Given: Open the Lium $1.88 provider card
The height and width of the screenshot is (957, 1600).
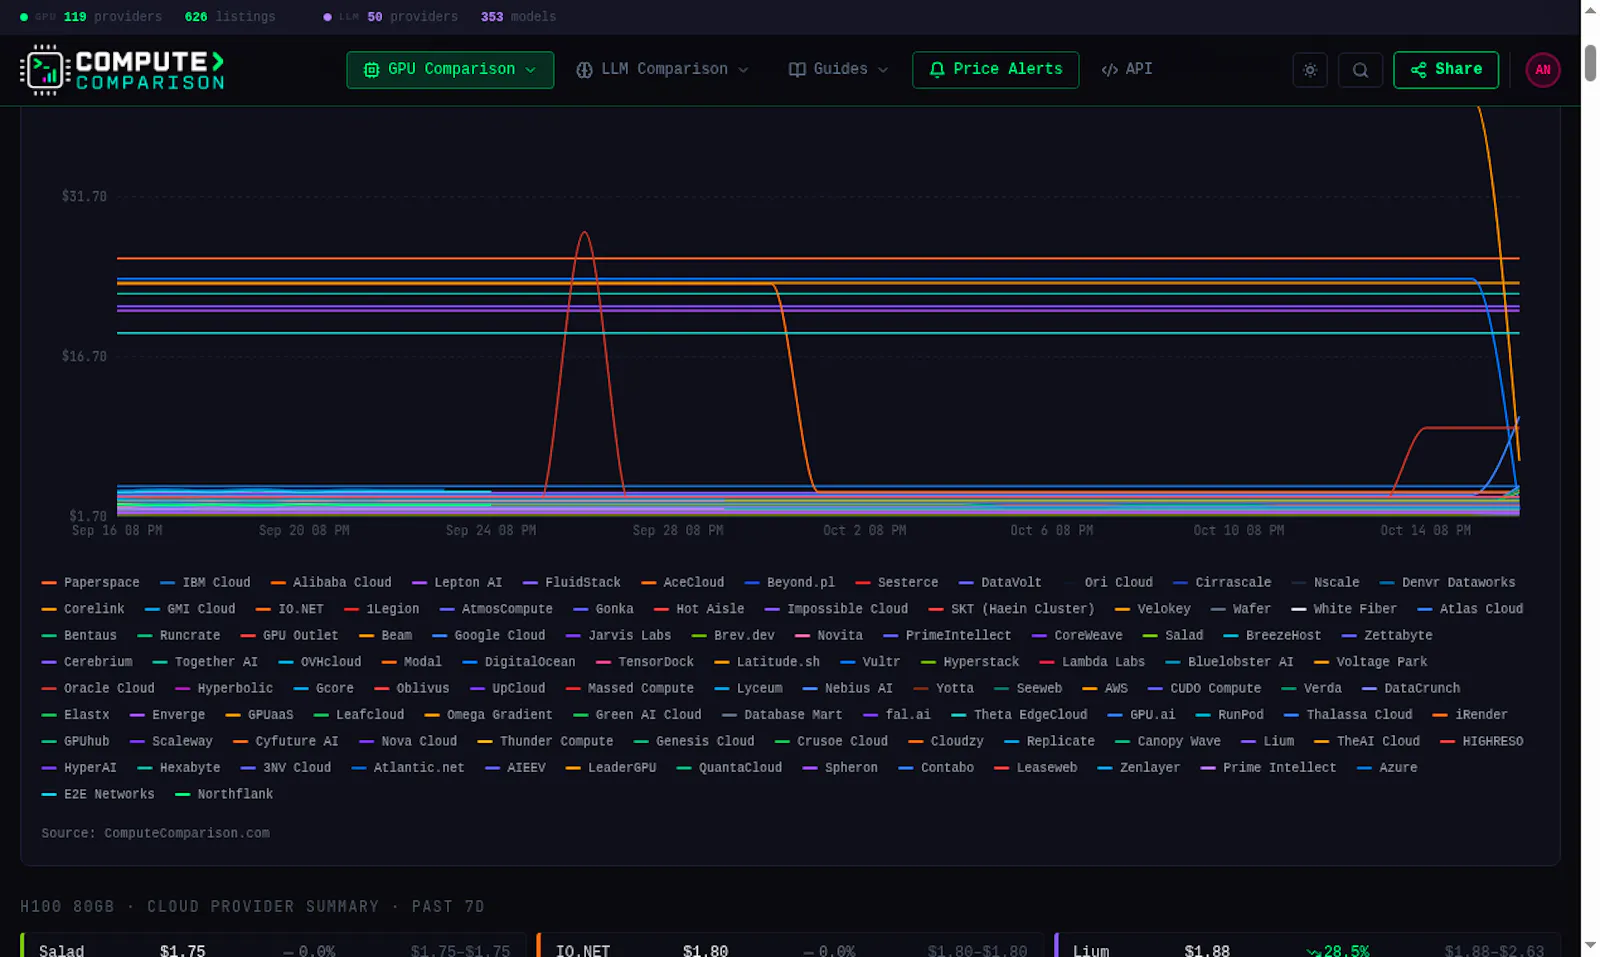Looking at the screenshot, I should tap(1307, 945).
